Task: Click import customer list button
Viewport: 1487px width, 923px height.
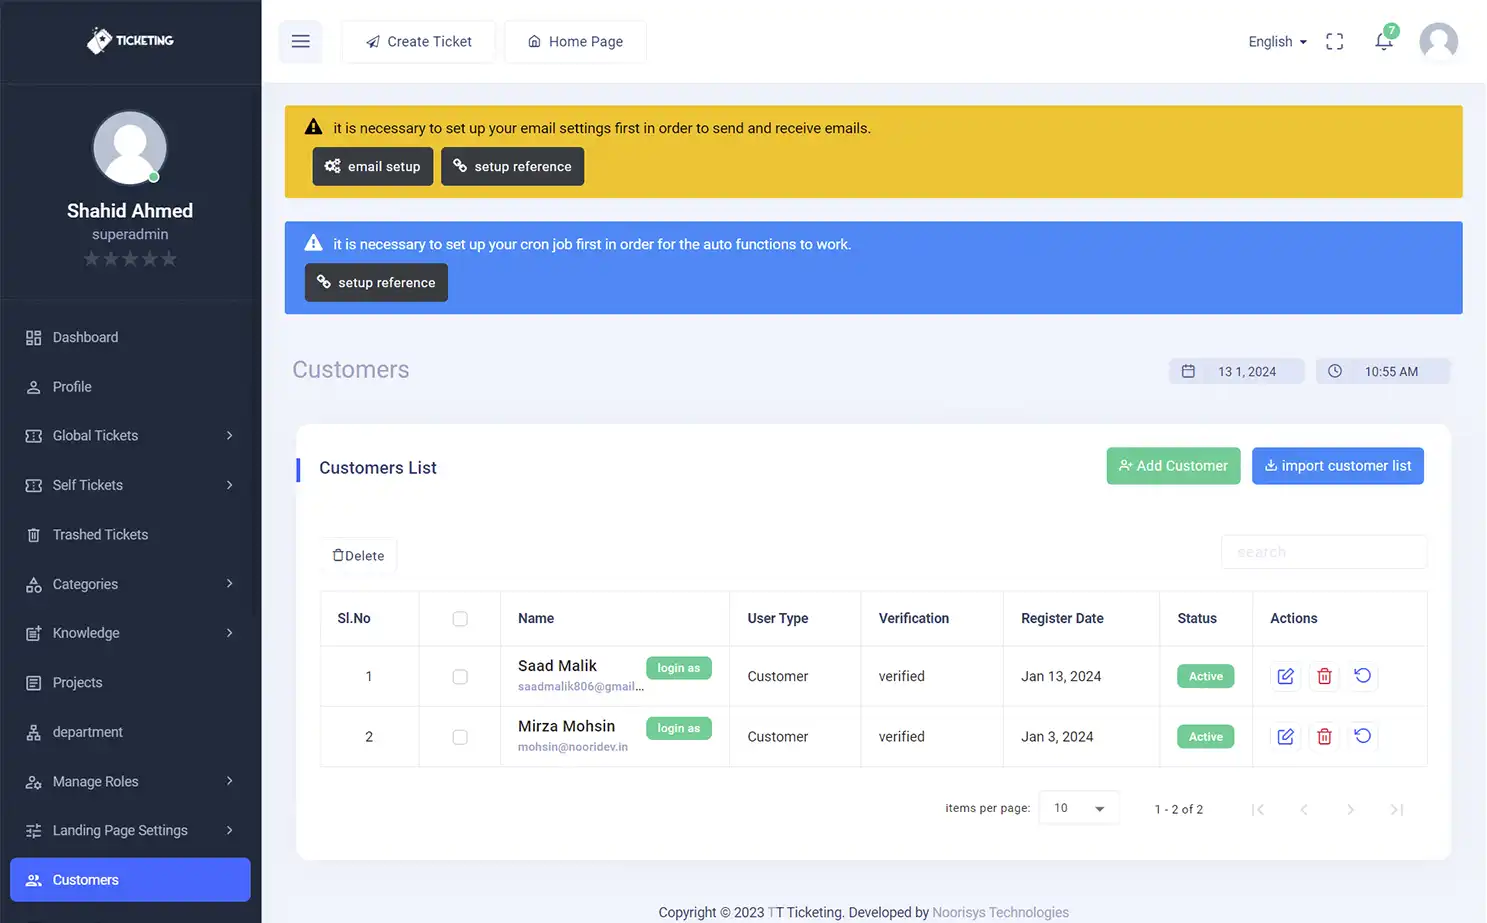Action: (x=1337, y=466)
